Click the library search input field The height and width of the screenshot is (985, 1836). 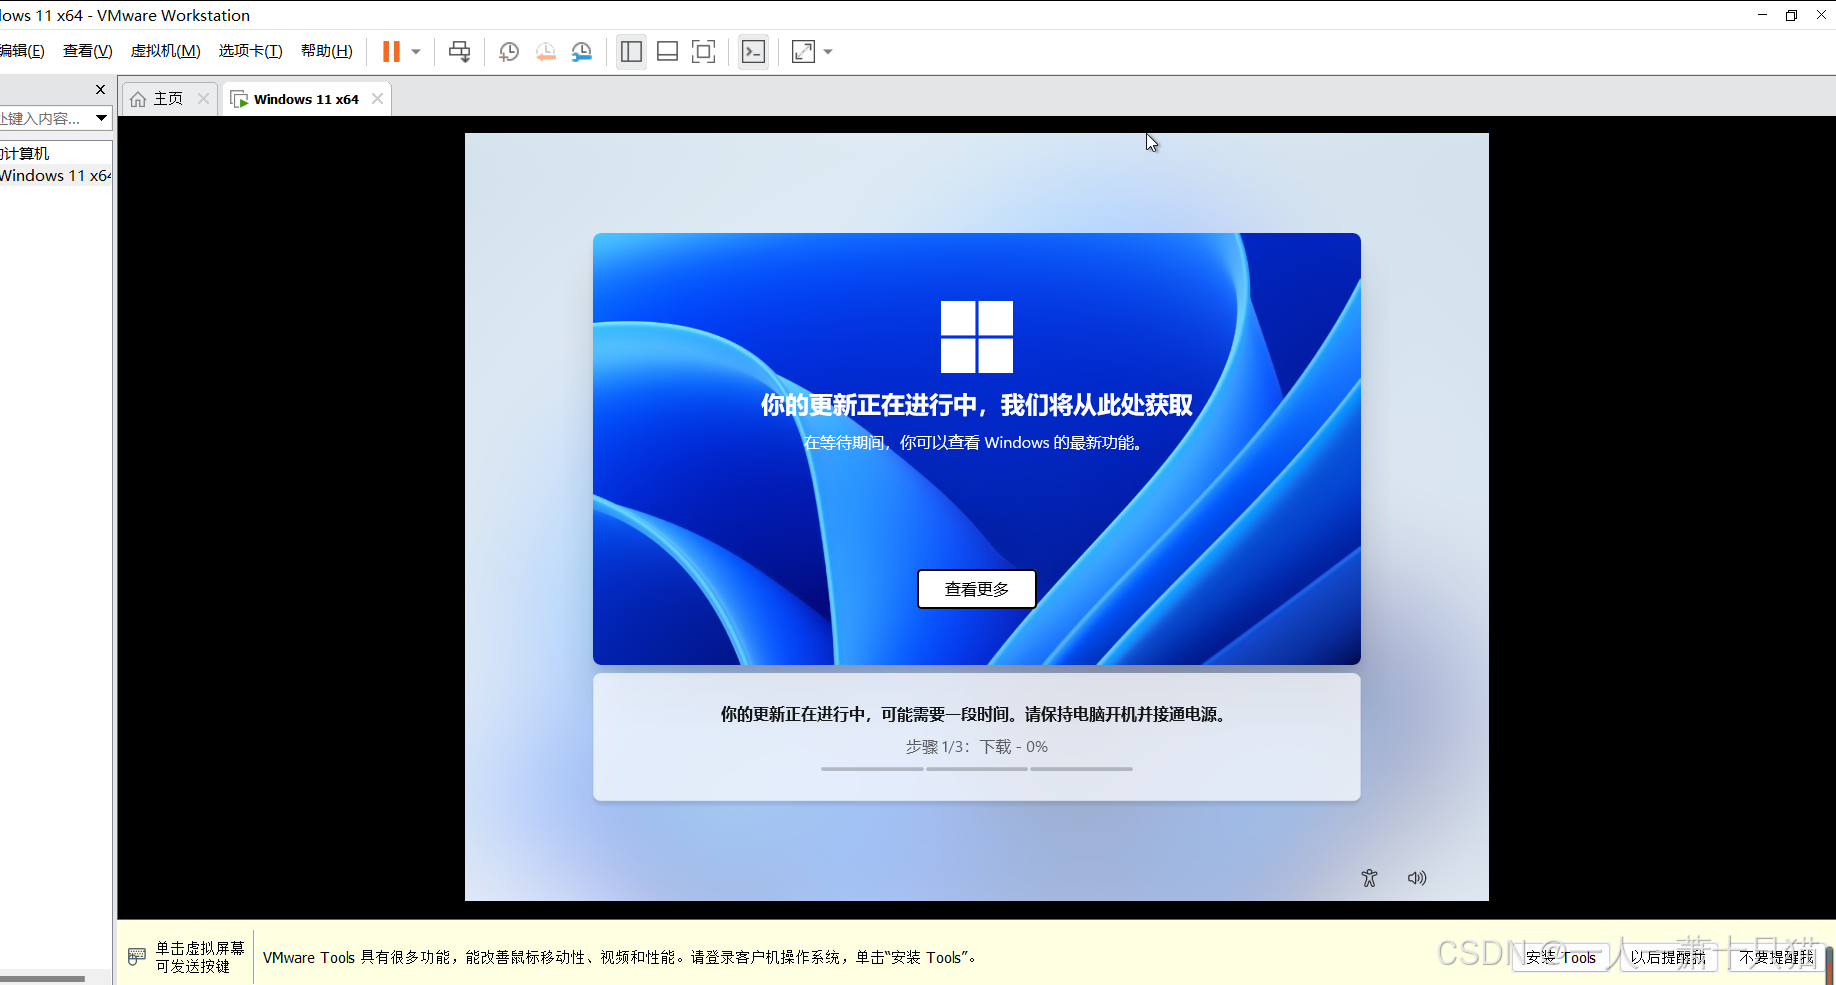(x=45, y=118)
